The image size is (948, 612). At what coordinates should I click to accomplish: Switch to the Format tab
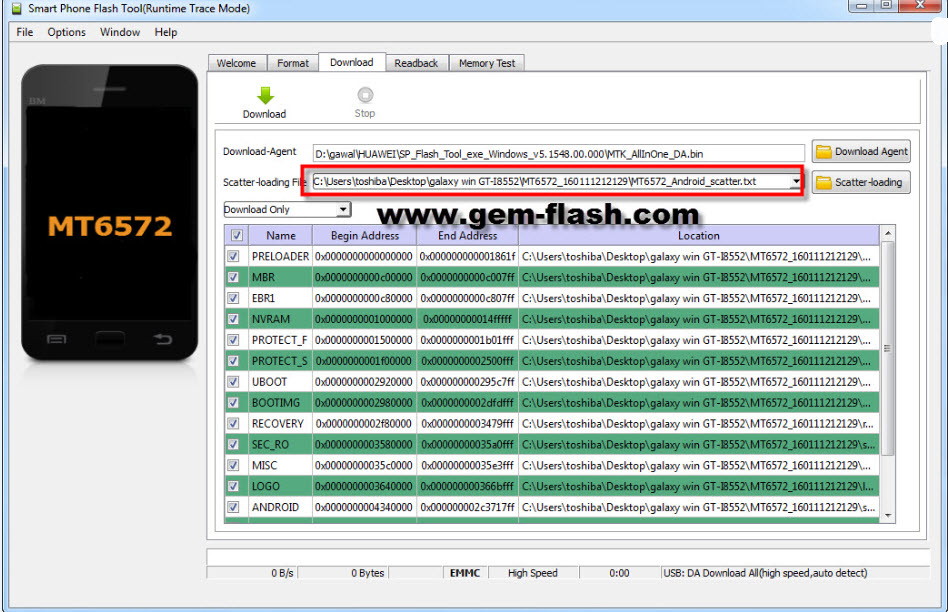coord(293,63)
